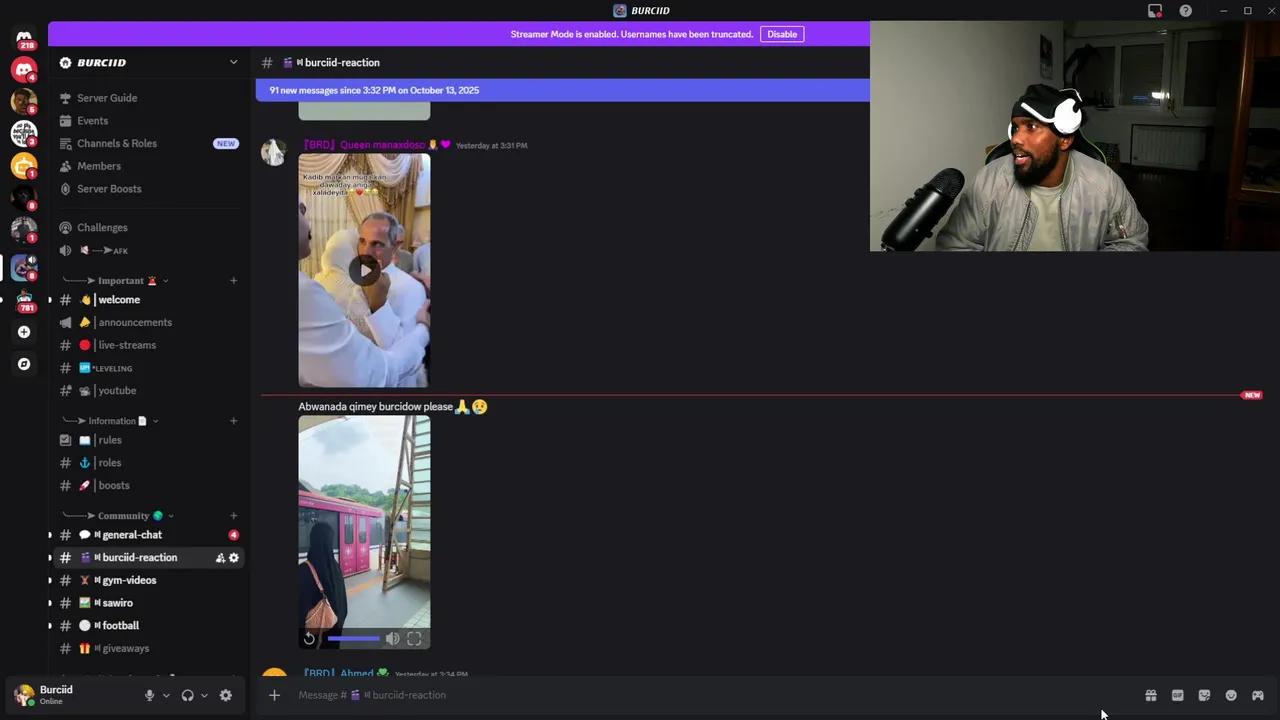Open the sticker picker

tap(1204, 695)
